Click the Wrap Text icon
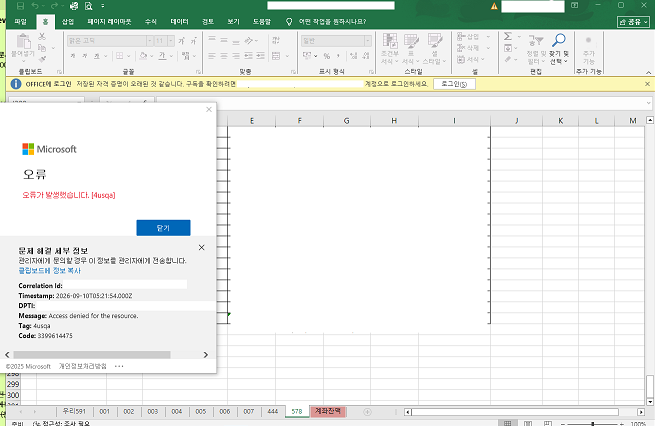Screen dimensions: 655x426 point(276,40)
